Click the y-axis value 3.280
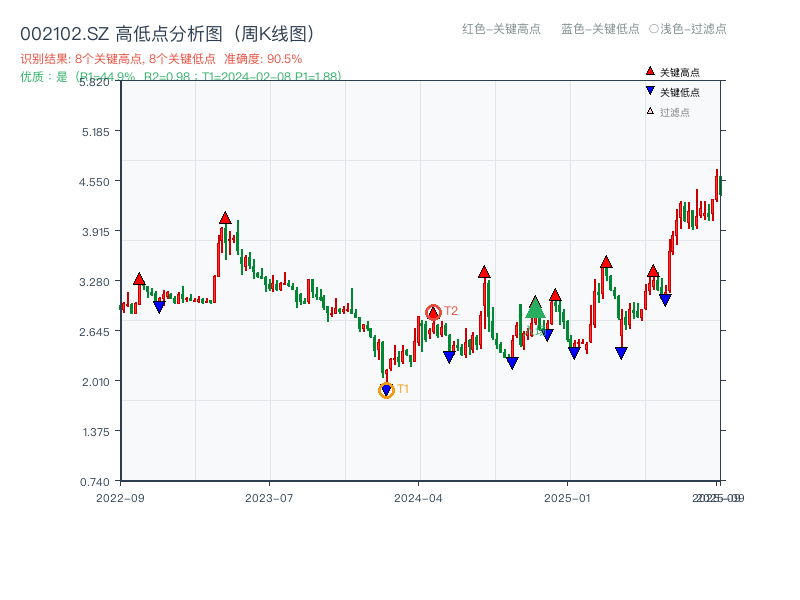Viewport: 800px width, 600px height. (x=94, y=282)
